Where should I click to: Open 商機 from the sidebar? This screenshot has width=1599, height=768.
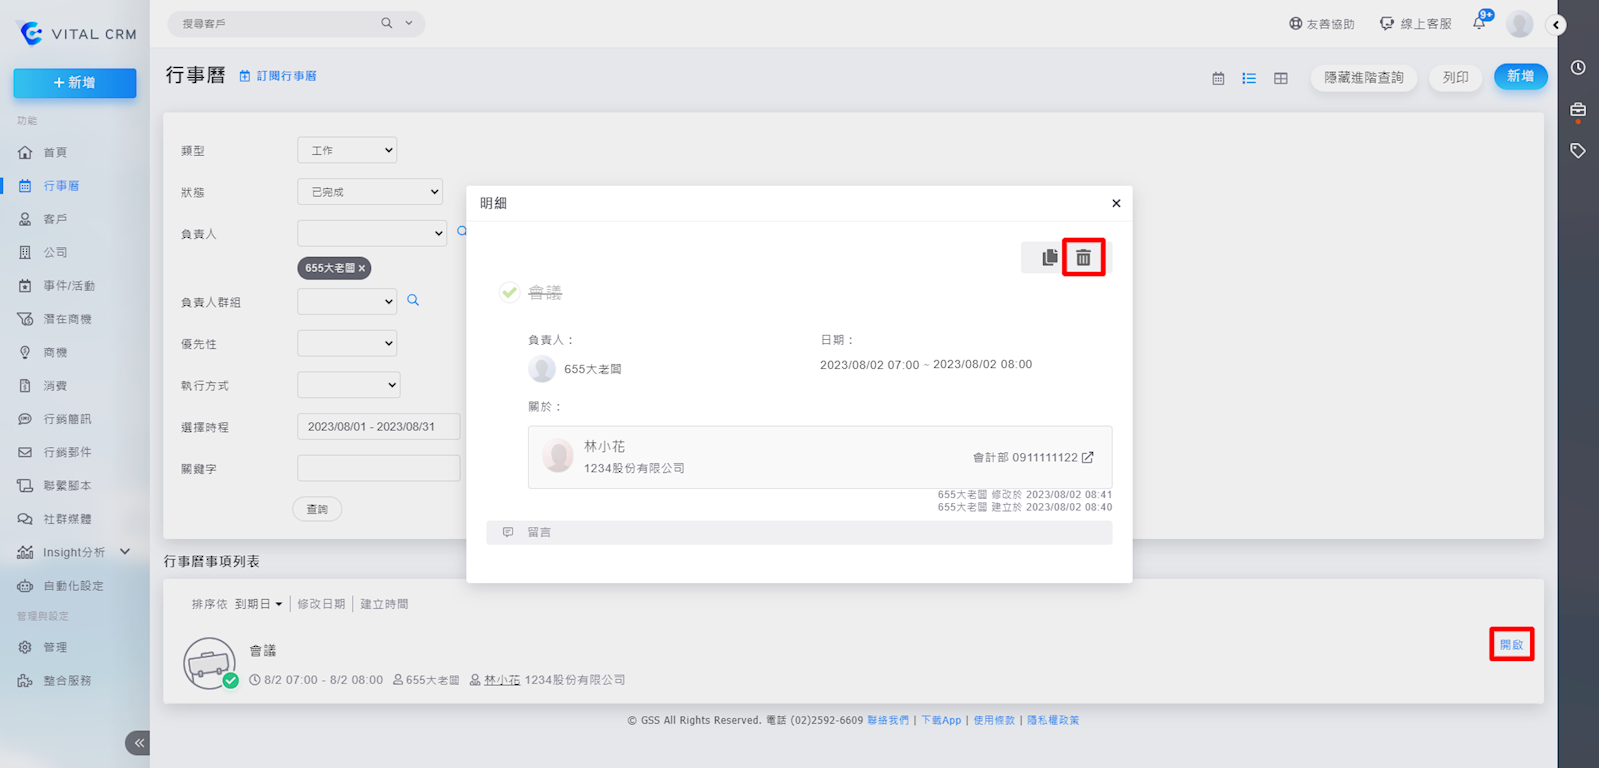55,352
